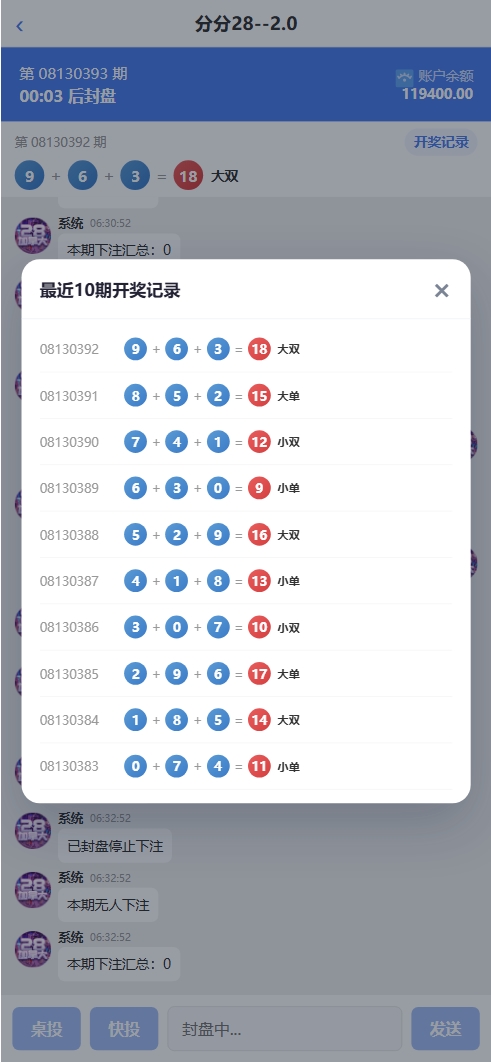
Task: Click the 本期下注汇总:0 message at bottom
Action: pyautogui.click(x=119, y=964)
